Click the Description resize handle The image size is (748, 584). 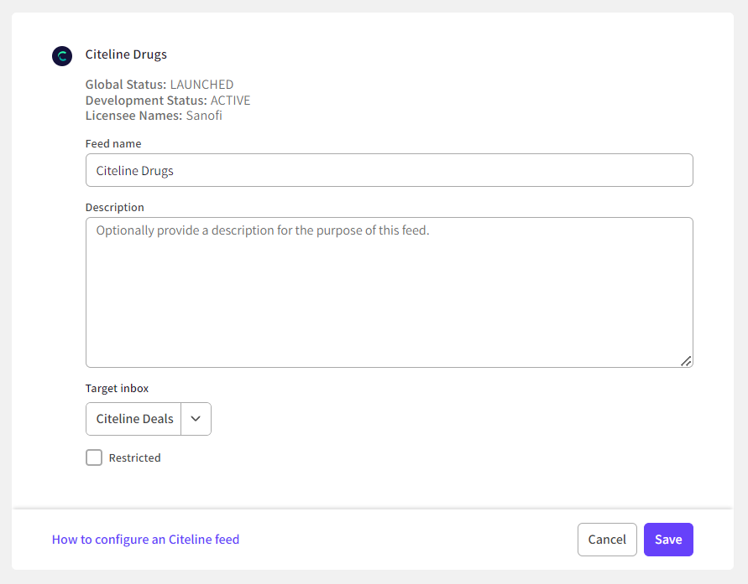pyautogui.click(x=686, y=361)
